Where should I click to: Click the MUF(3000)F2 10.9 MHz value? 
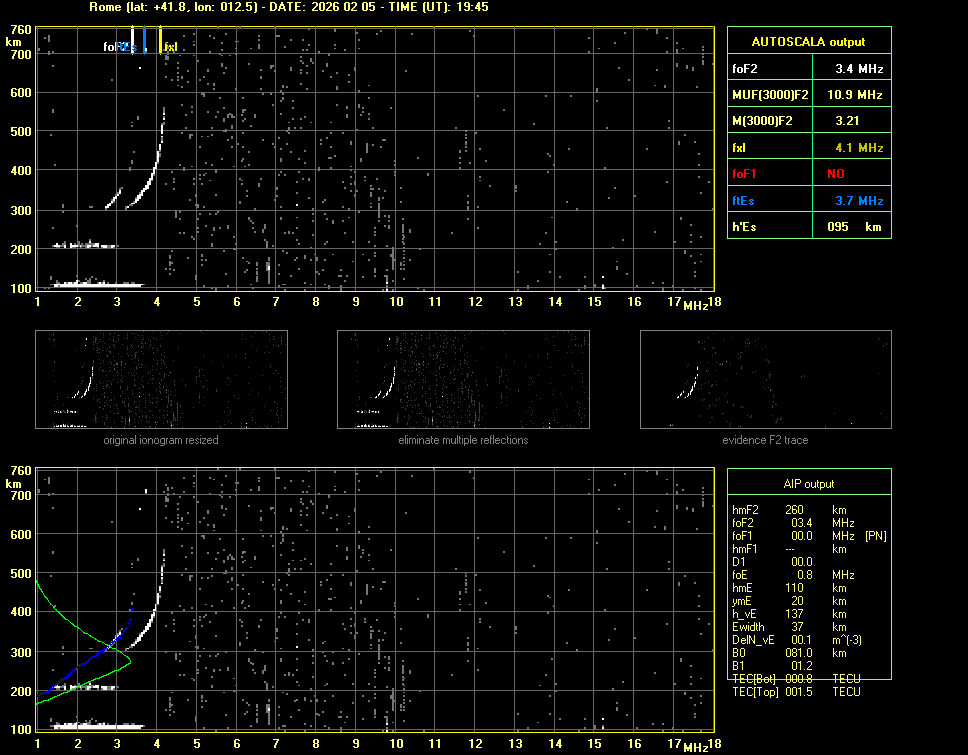(859, 95)
